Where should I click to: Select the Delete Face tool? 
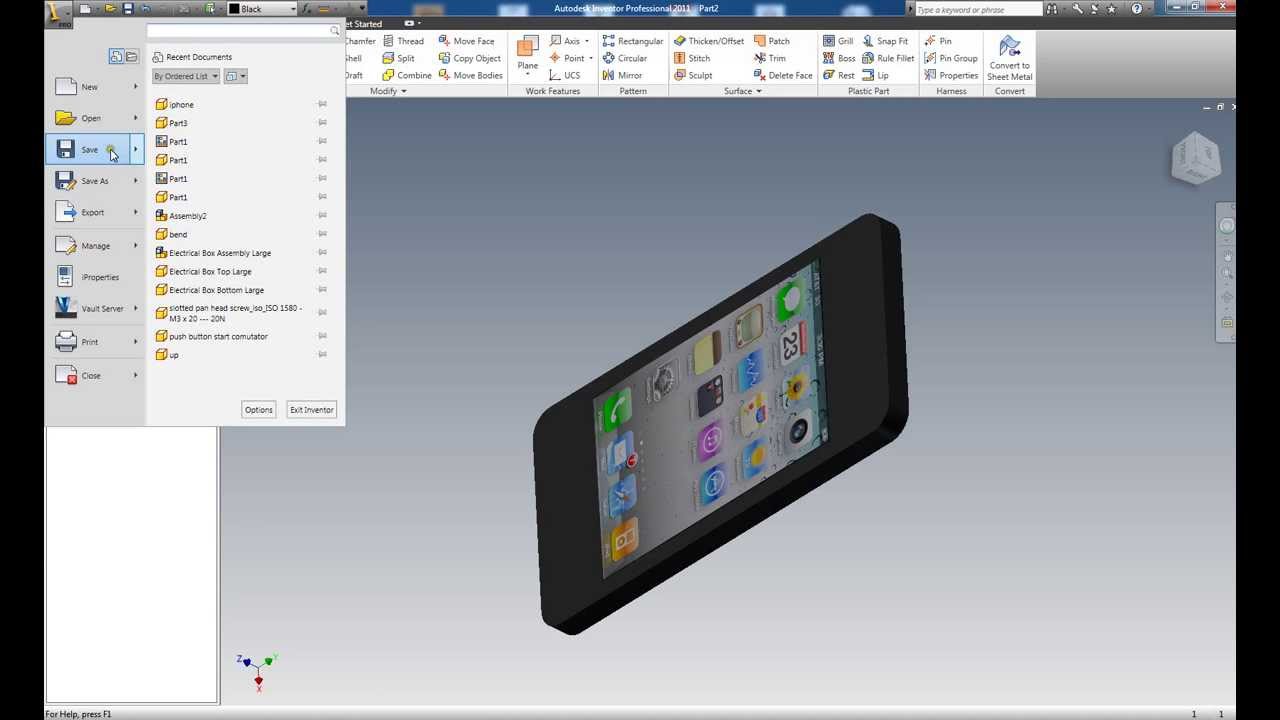click(782, 75)
